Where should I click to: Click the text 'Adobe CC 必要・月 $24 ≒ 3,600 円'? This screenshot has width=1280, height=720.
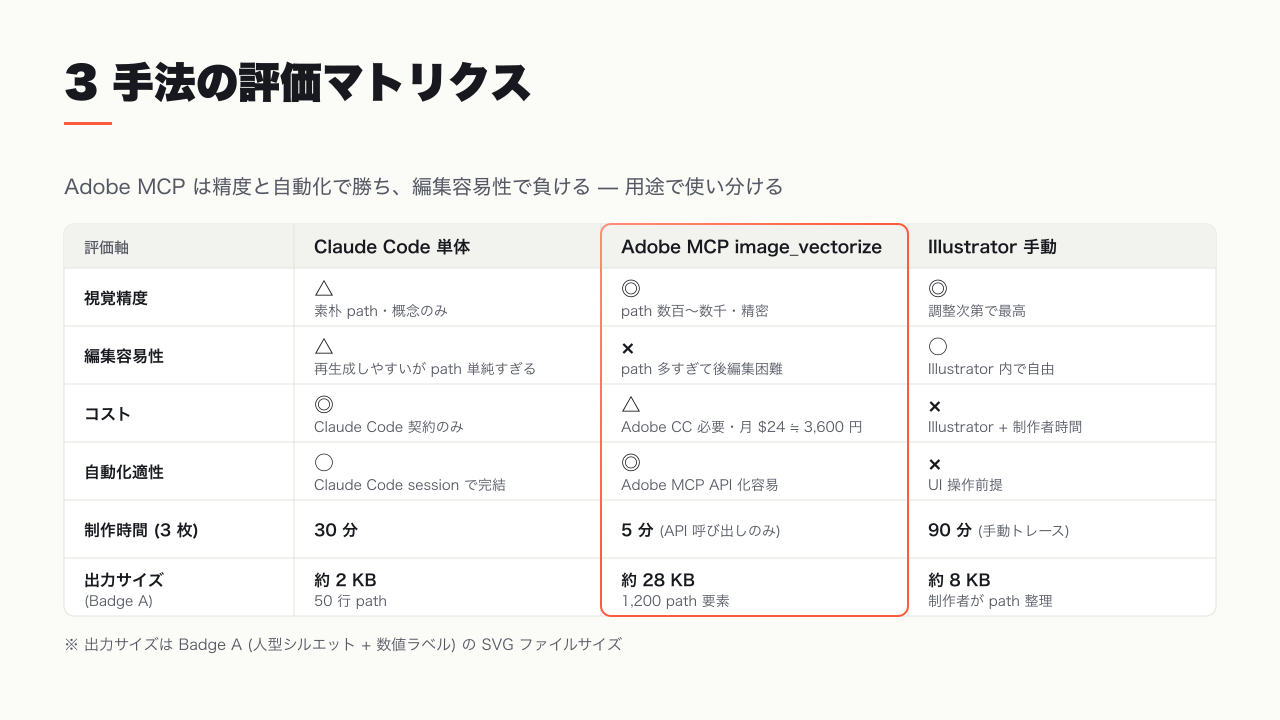pos(742,427)
